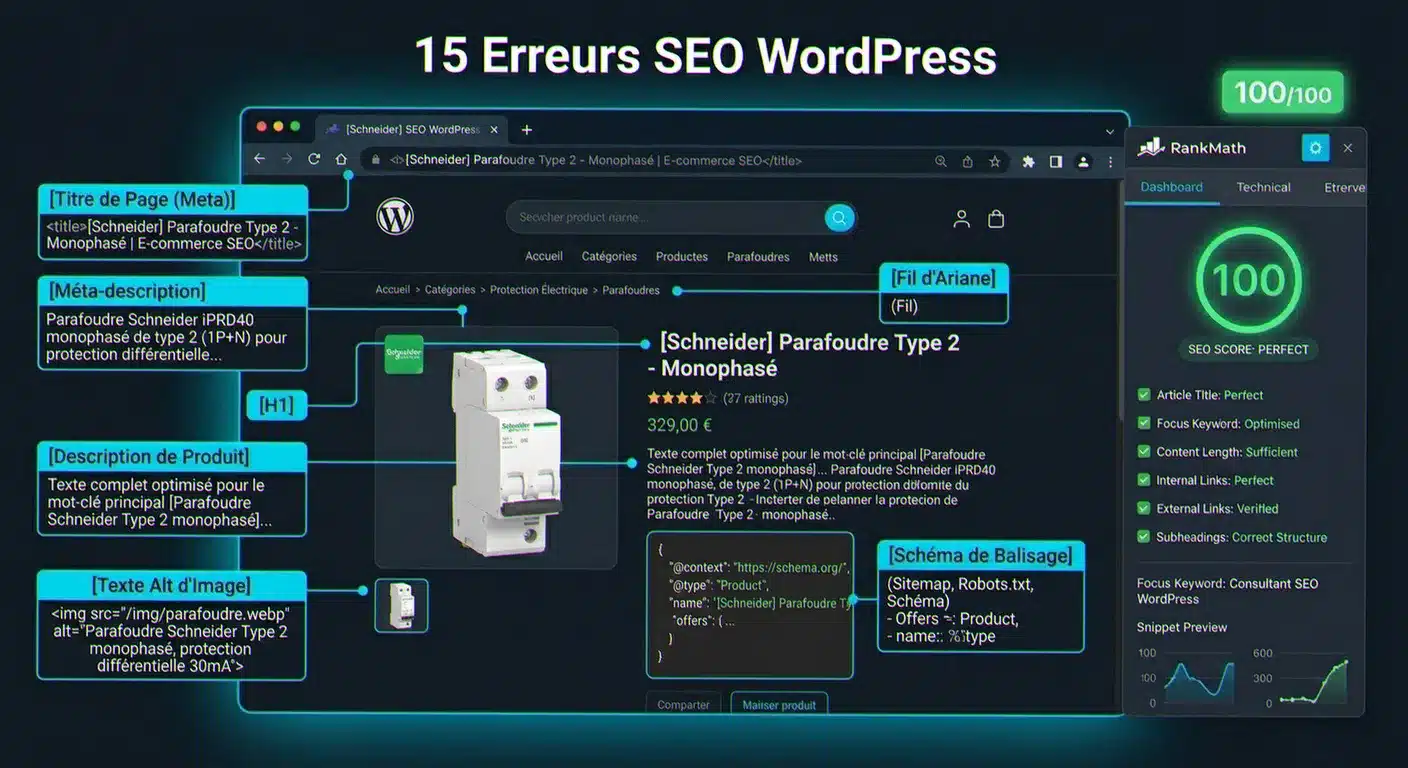Open the Metts navigation menu item
This screenshot has height=768, width=1408.
click(x=823, y=257)
